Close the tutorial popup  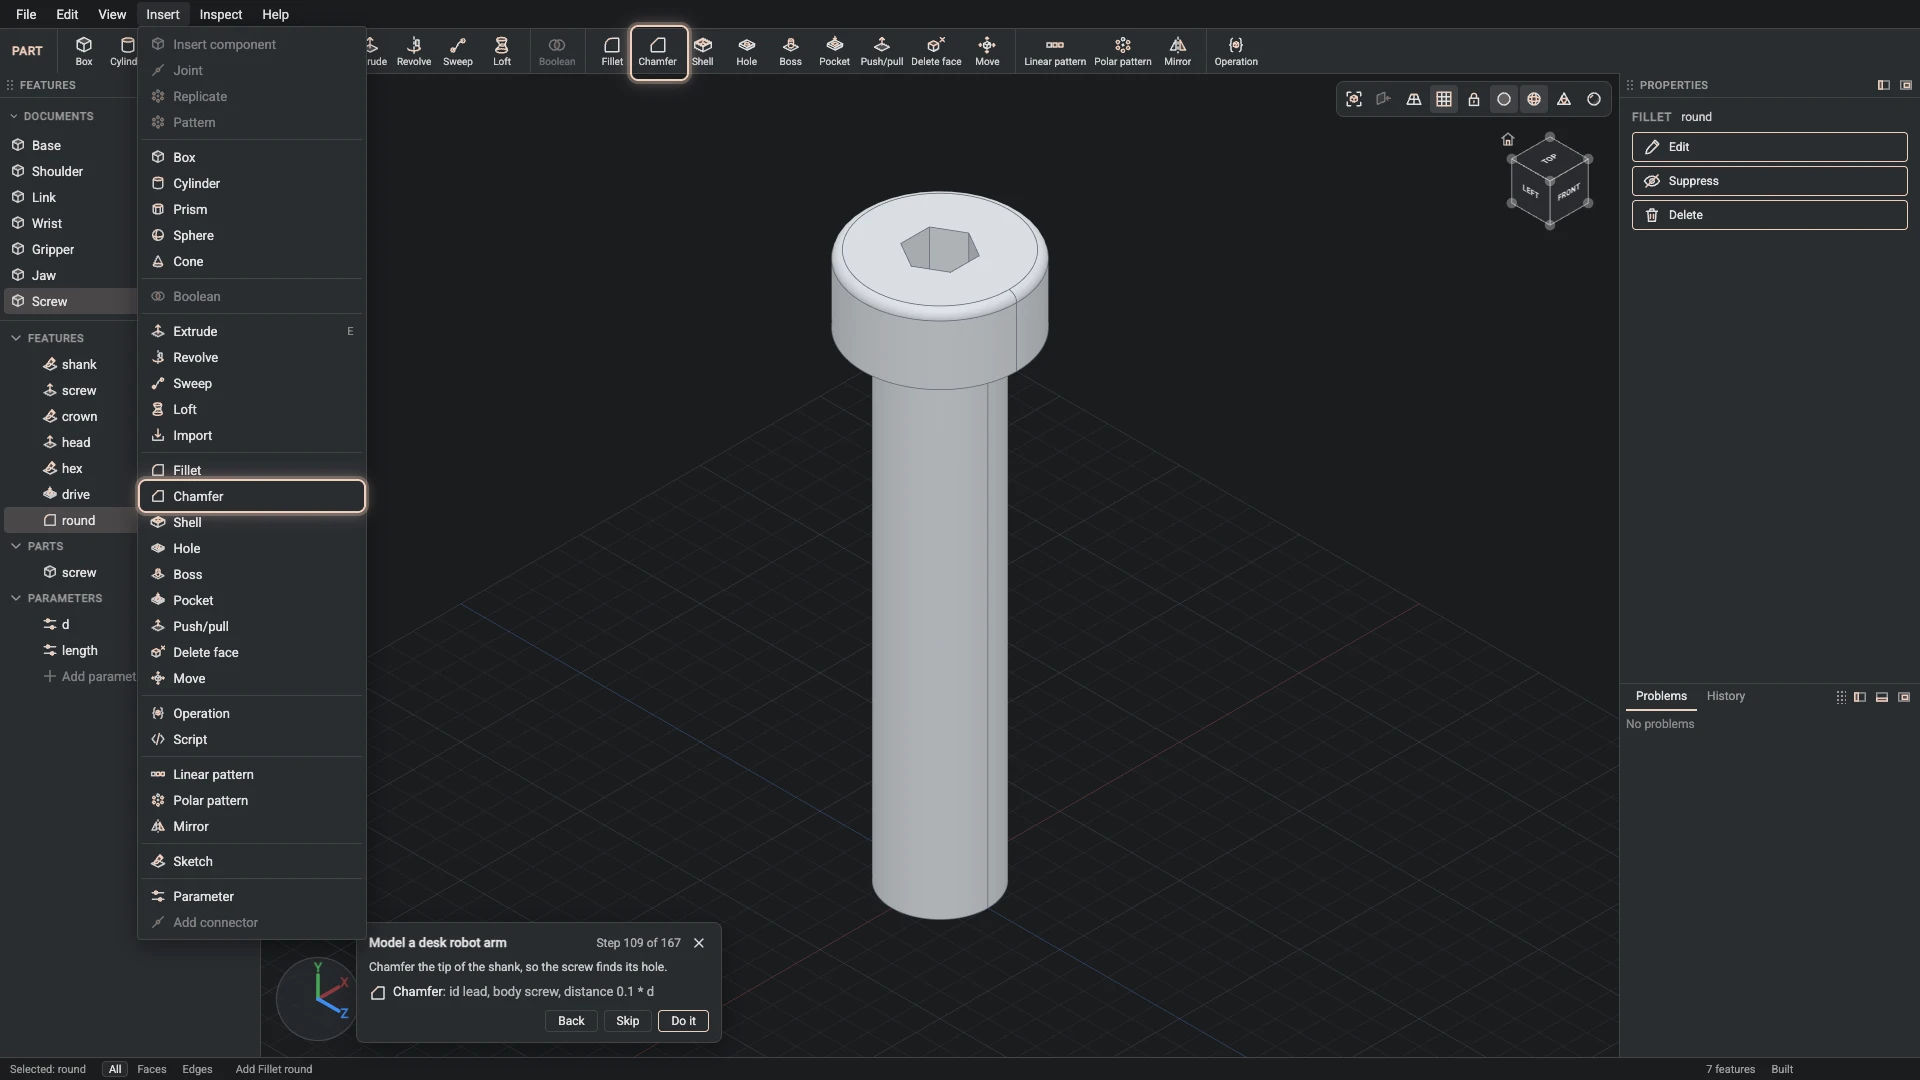699,943
